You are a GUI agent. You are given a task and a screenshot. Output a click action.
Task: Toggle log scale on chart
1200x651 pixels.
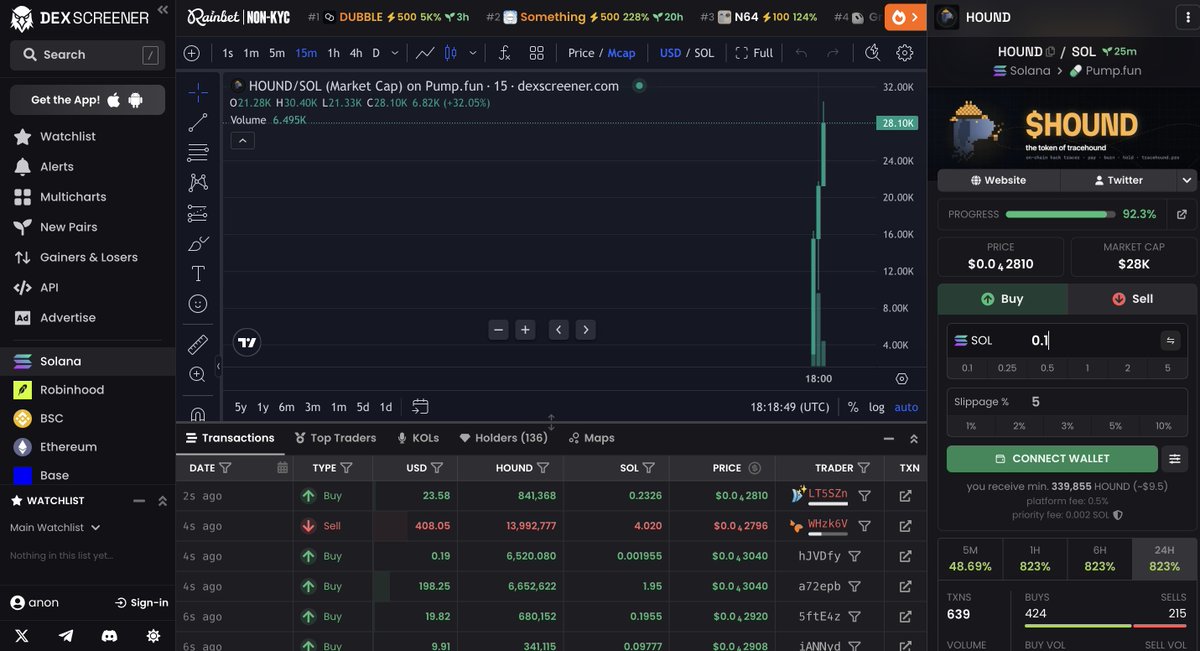877,407
